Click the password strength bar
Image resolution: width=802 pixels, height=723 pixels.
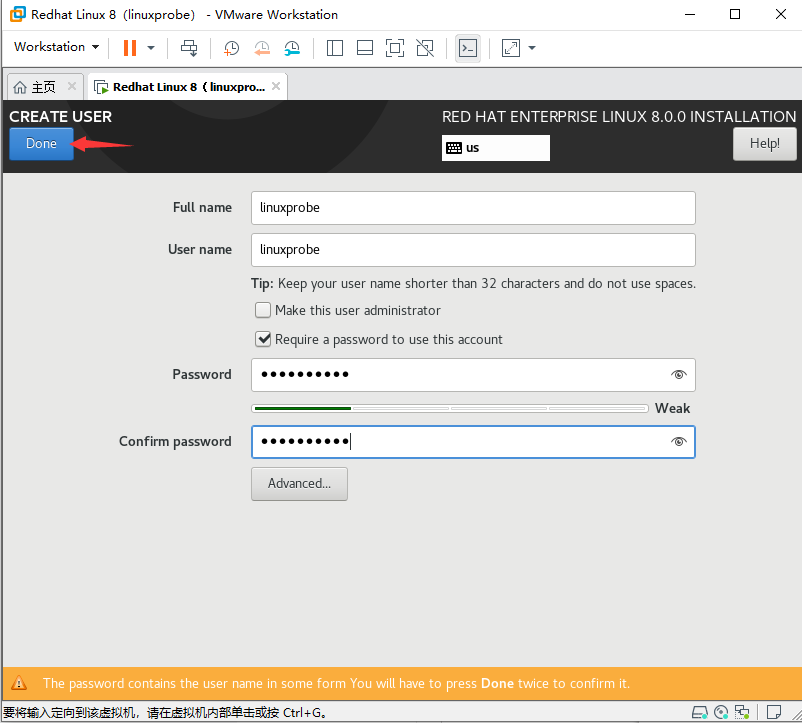tap(450, 408)
